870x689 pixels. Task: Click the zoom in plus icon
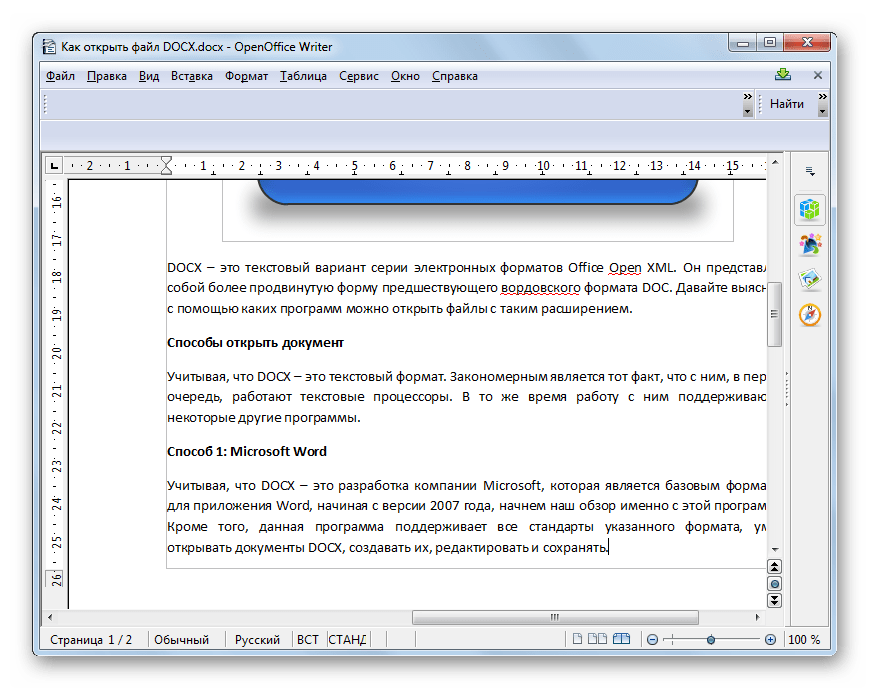click(x=770, y=640)
